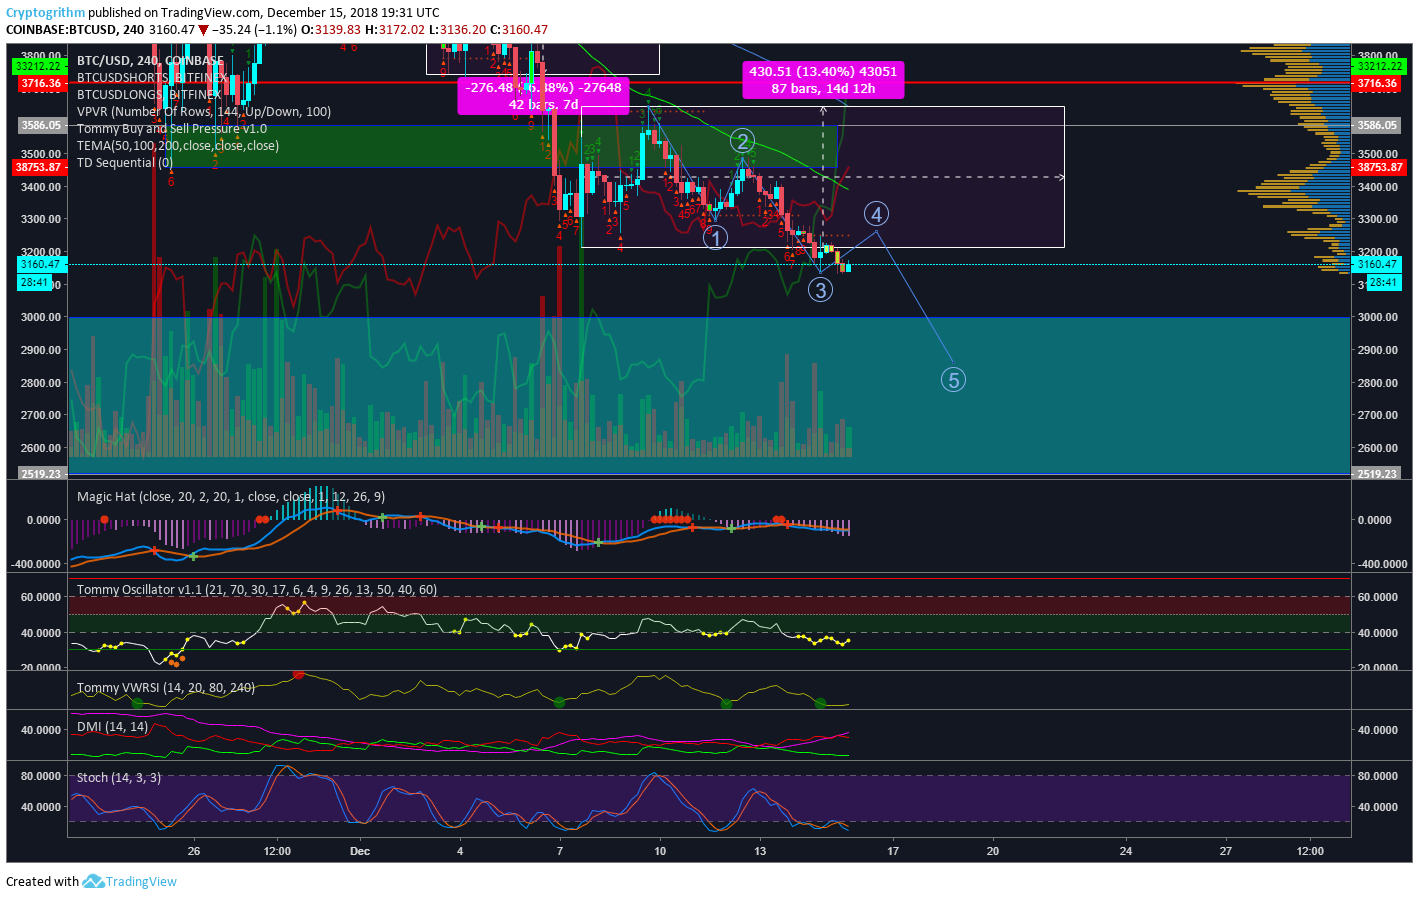This screenshot has width=1419, height=899.
Task: Click the Tommy Buy and Sell Pressure v1.0 label
Action: (172, 129)
